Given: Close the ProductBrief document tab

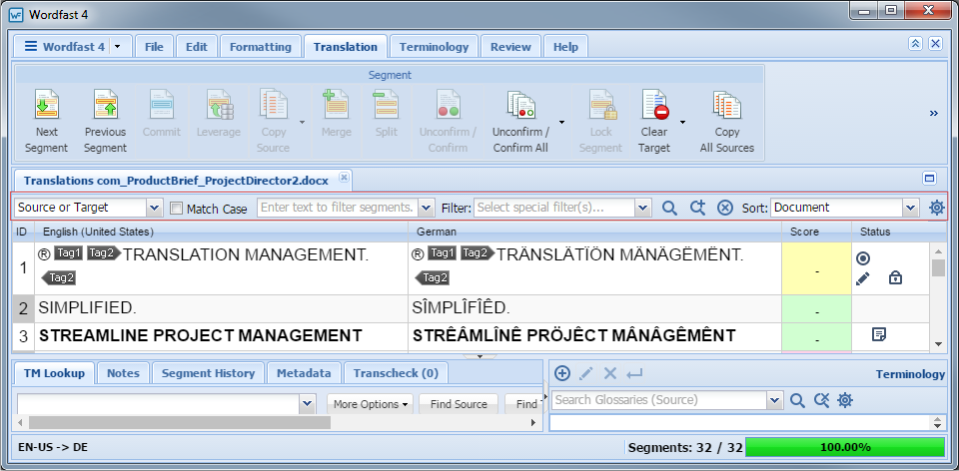Looking at the screenshot, I should [344, 177].
